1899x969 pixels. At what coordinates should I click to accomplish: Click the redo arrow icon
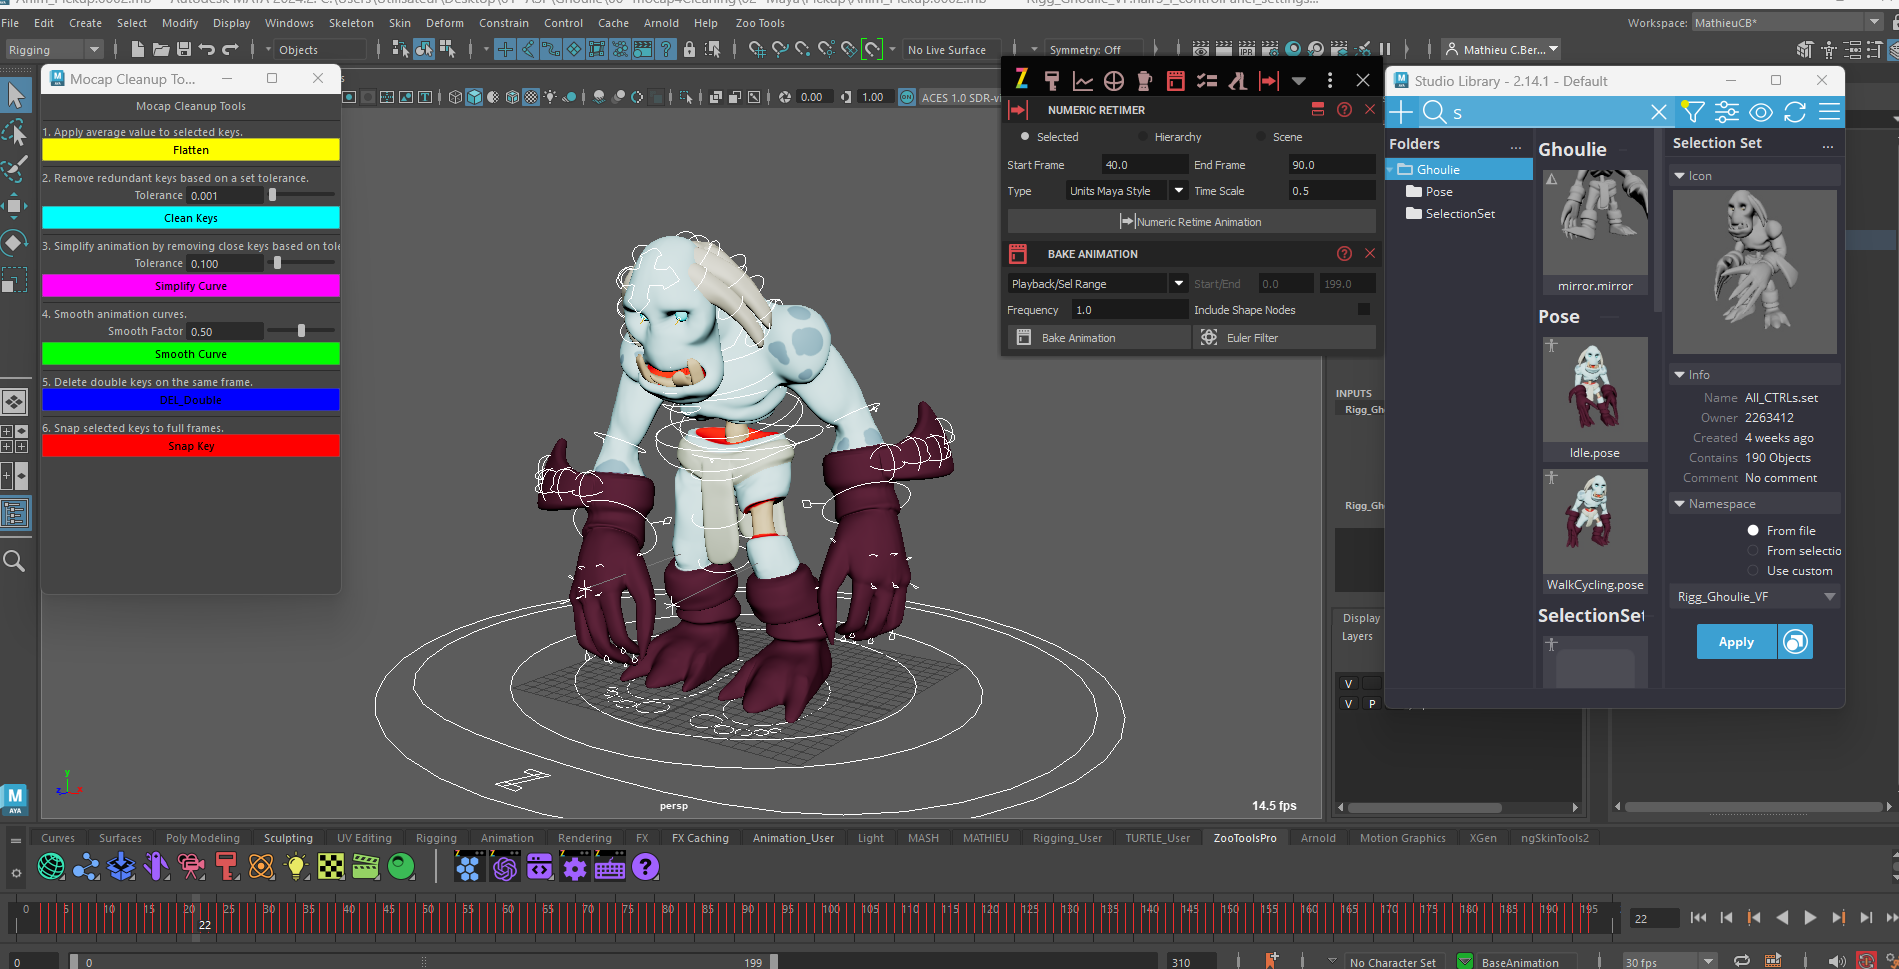[230, 49]
